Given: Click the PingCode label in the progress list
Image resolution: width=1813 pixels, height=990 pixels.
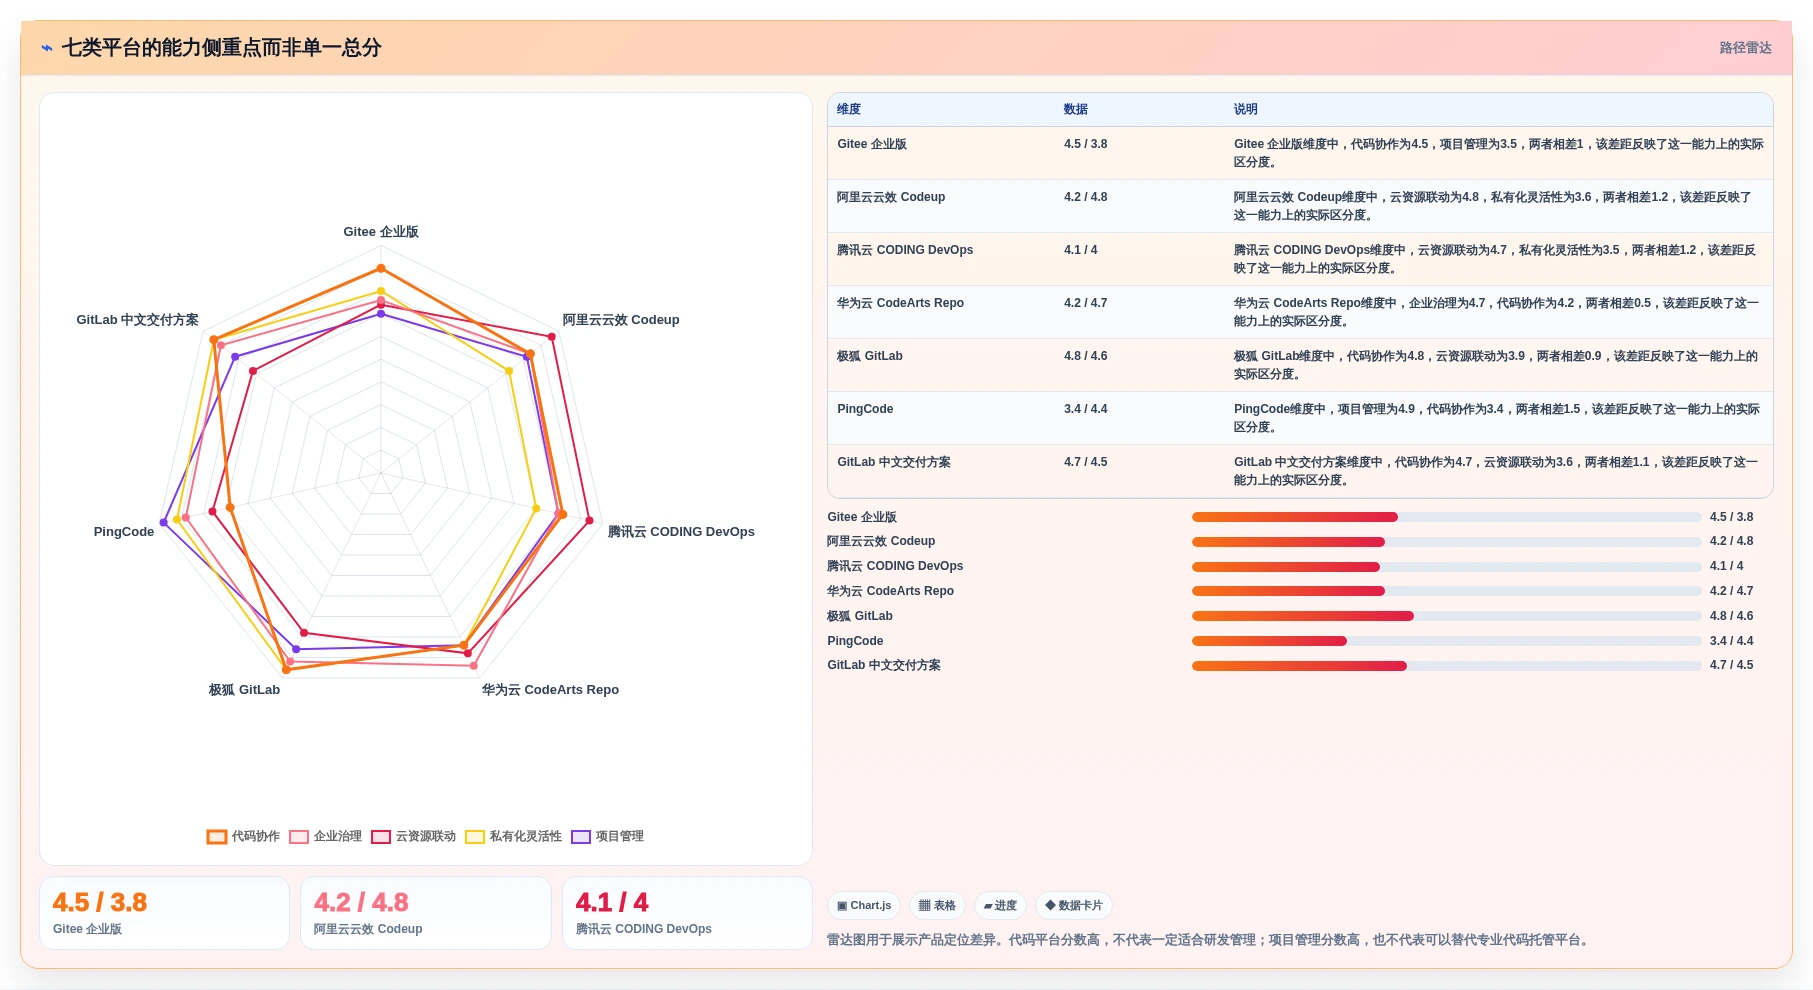Looking at the screenshot, I should [x=855, y=641].
